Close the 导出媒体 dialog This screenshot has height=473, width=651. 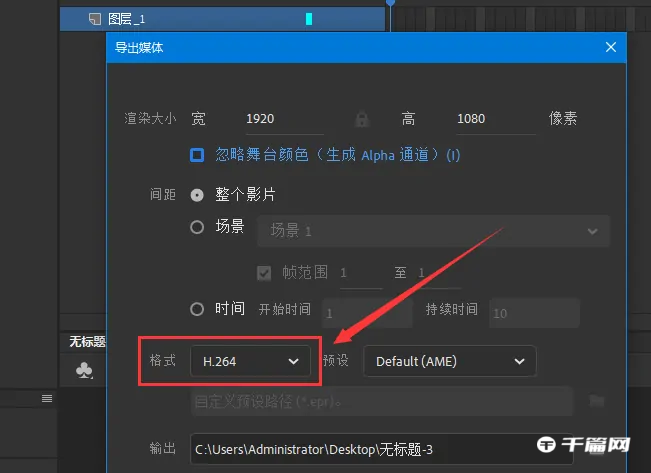(x=610, y=47)
